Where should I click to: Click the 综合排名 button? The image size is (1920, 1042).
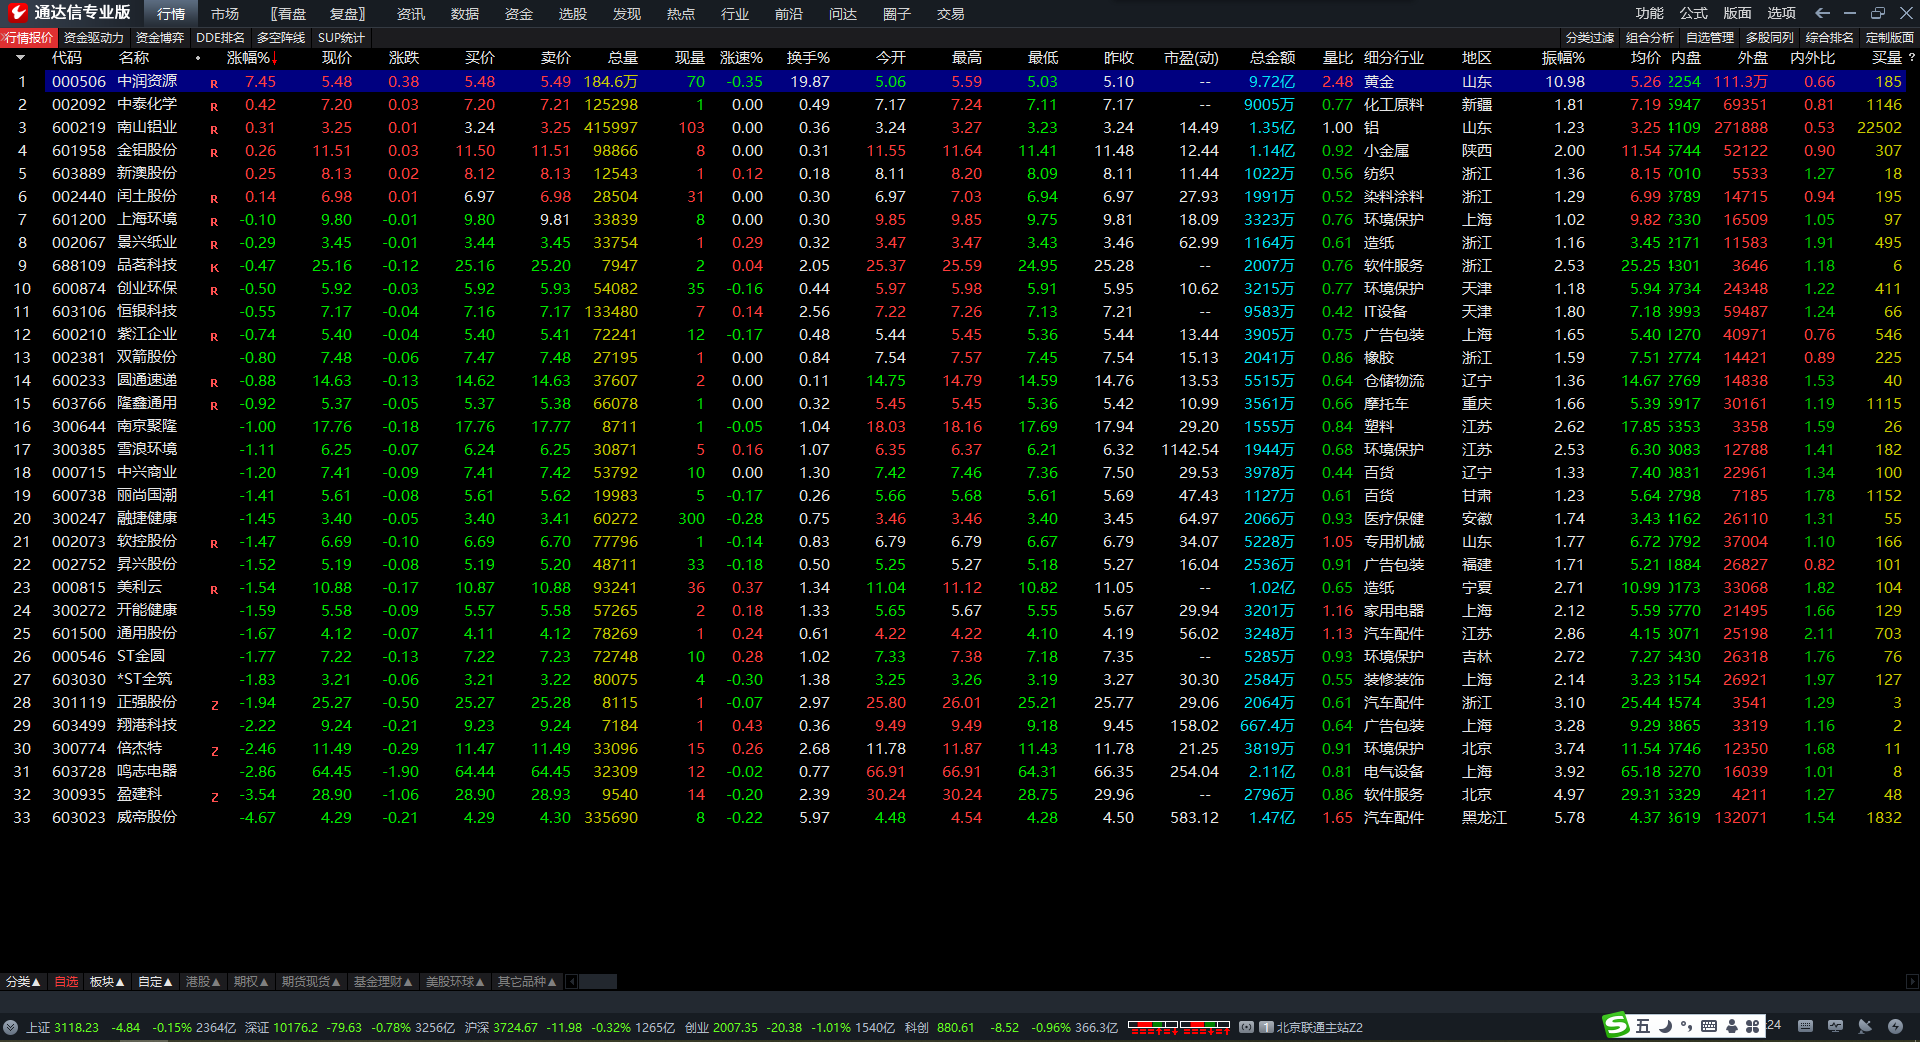(x=1830, y=38)
